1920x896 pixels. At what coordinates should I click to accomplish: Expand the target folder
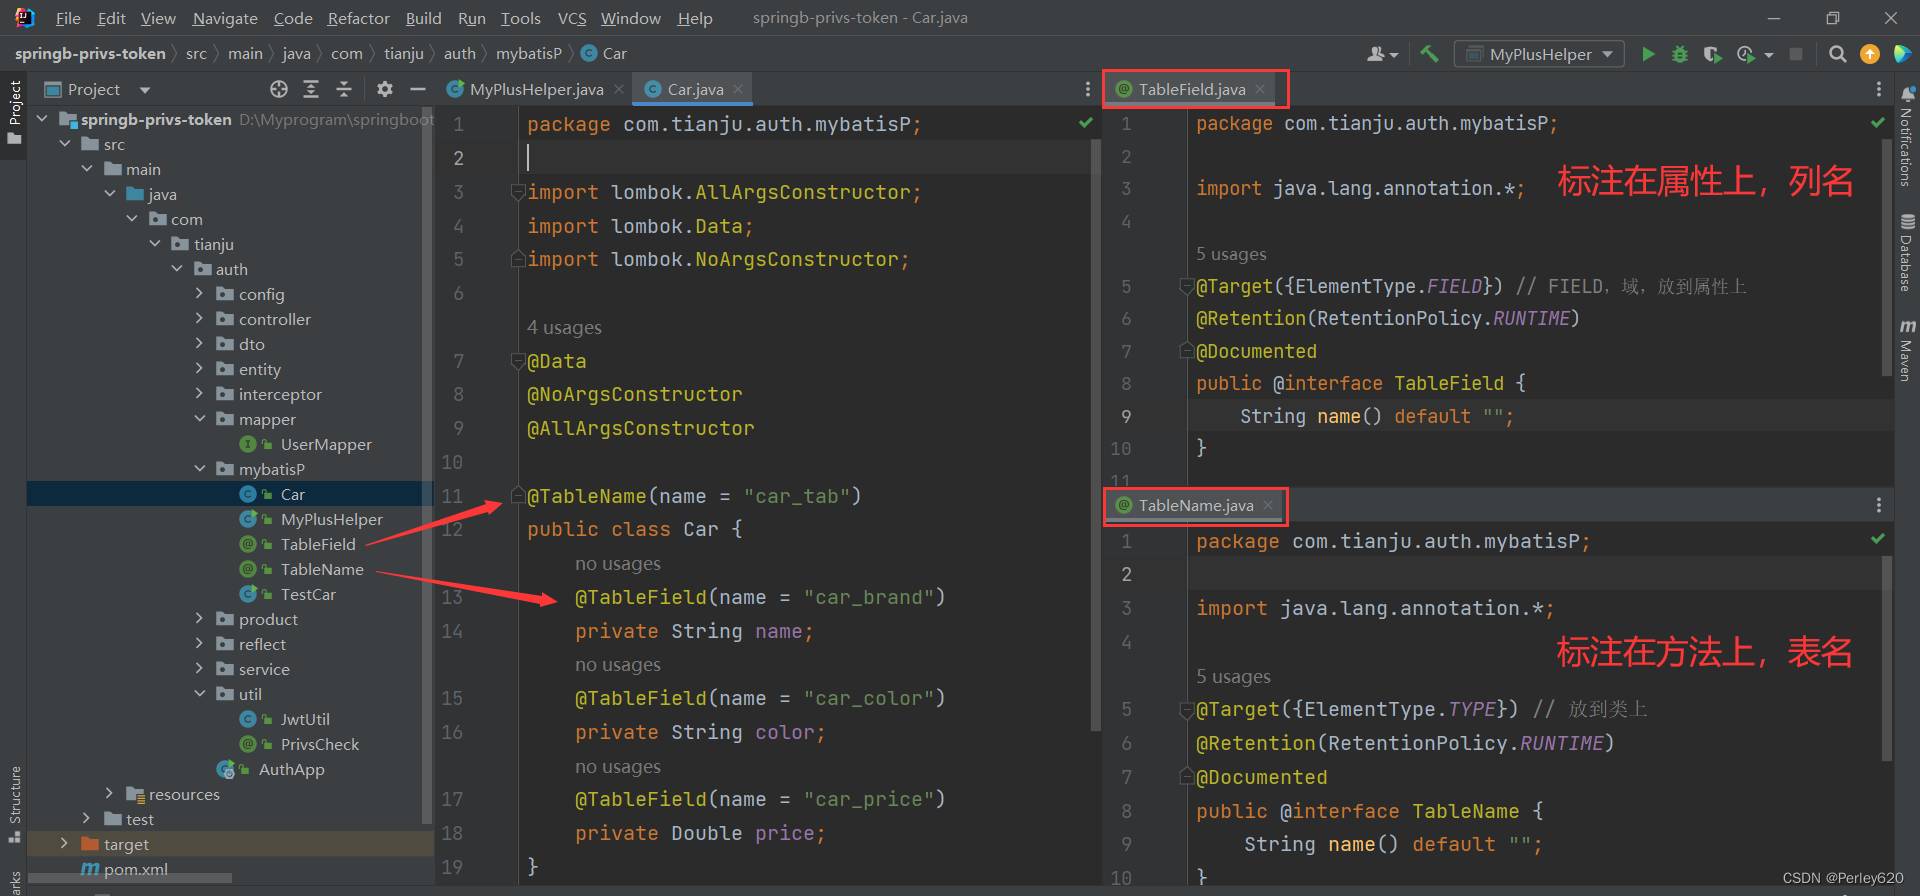point(65,844)
